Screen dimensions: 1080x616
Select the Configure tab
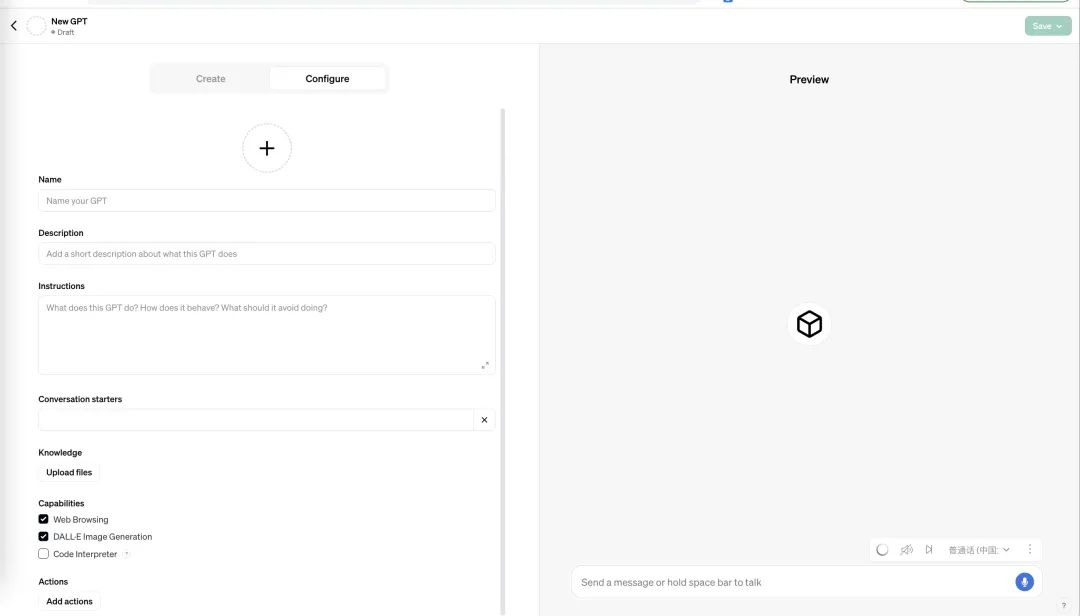[x=327, y=79]
